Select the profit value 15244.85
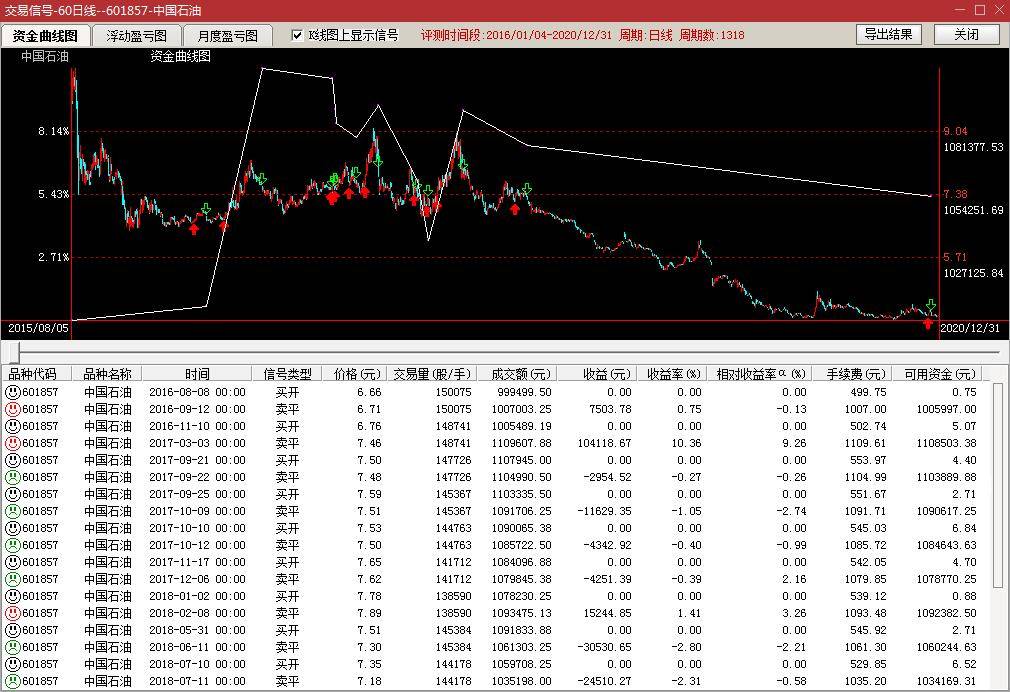 pos(607,613)
